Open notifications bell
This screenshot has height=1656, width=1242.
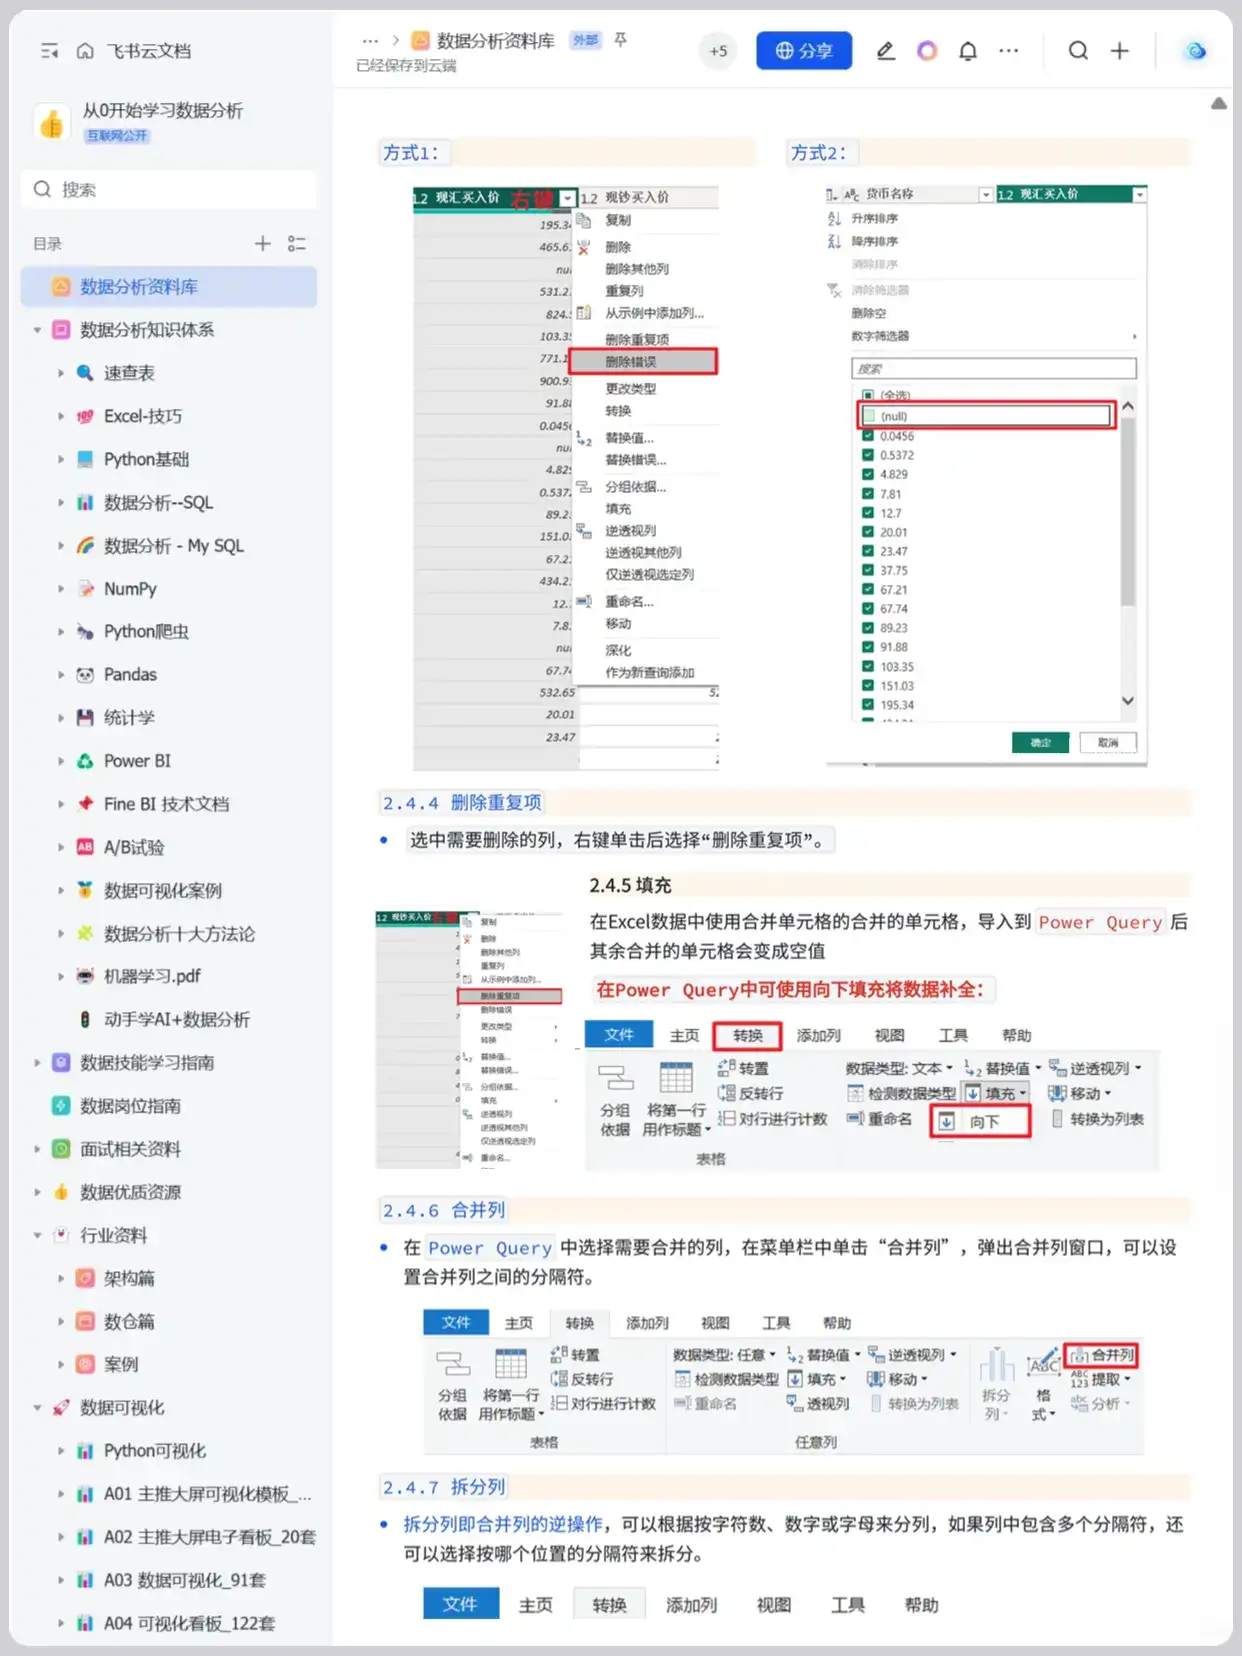click(967, 51)
